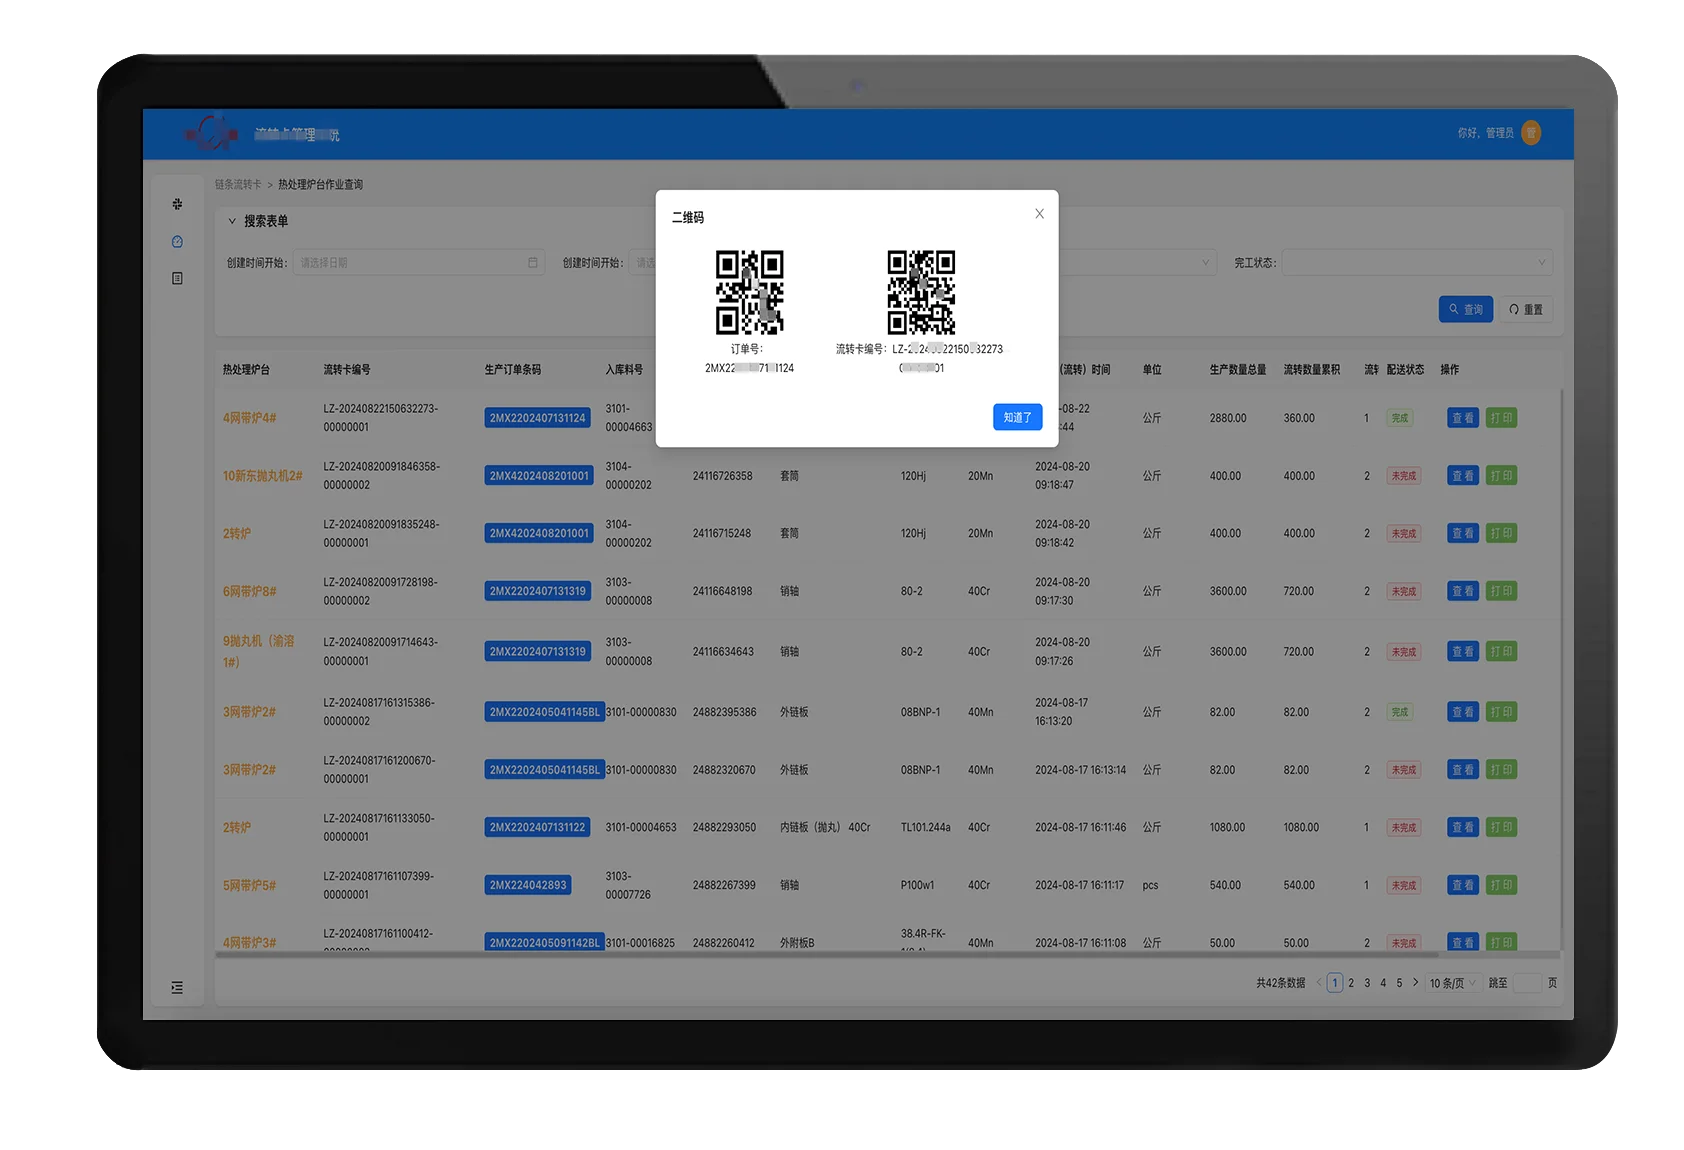Click 查看 for the 5网带炉5# row
Screen dimensions: 1684x1150
coord(1462,885)
